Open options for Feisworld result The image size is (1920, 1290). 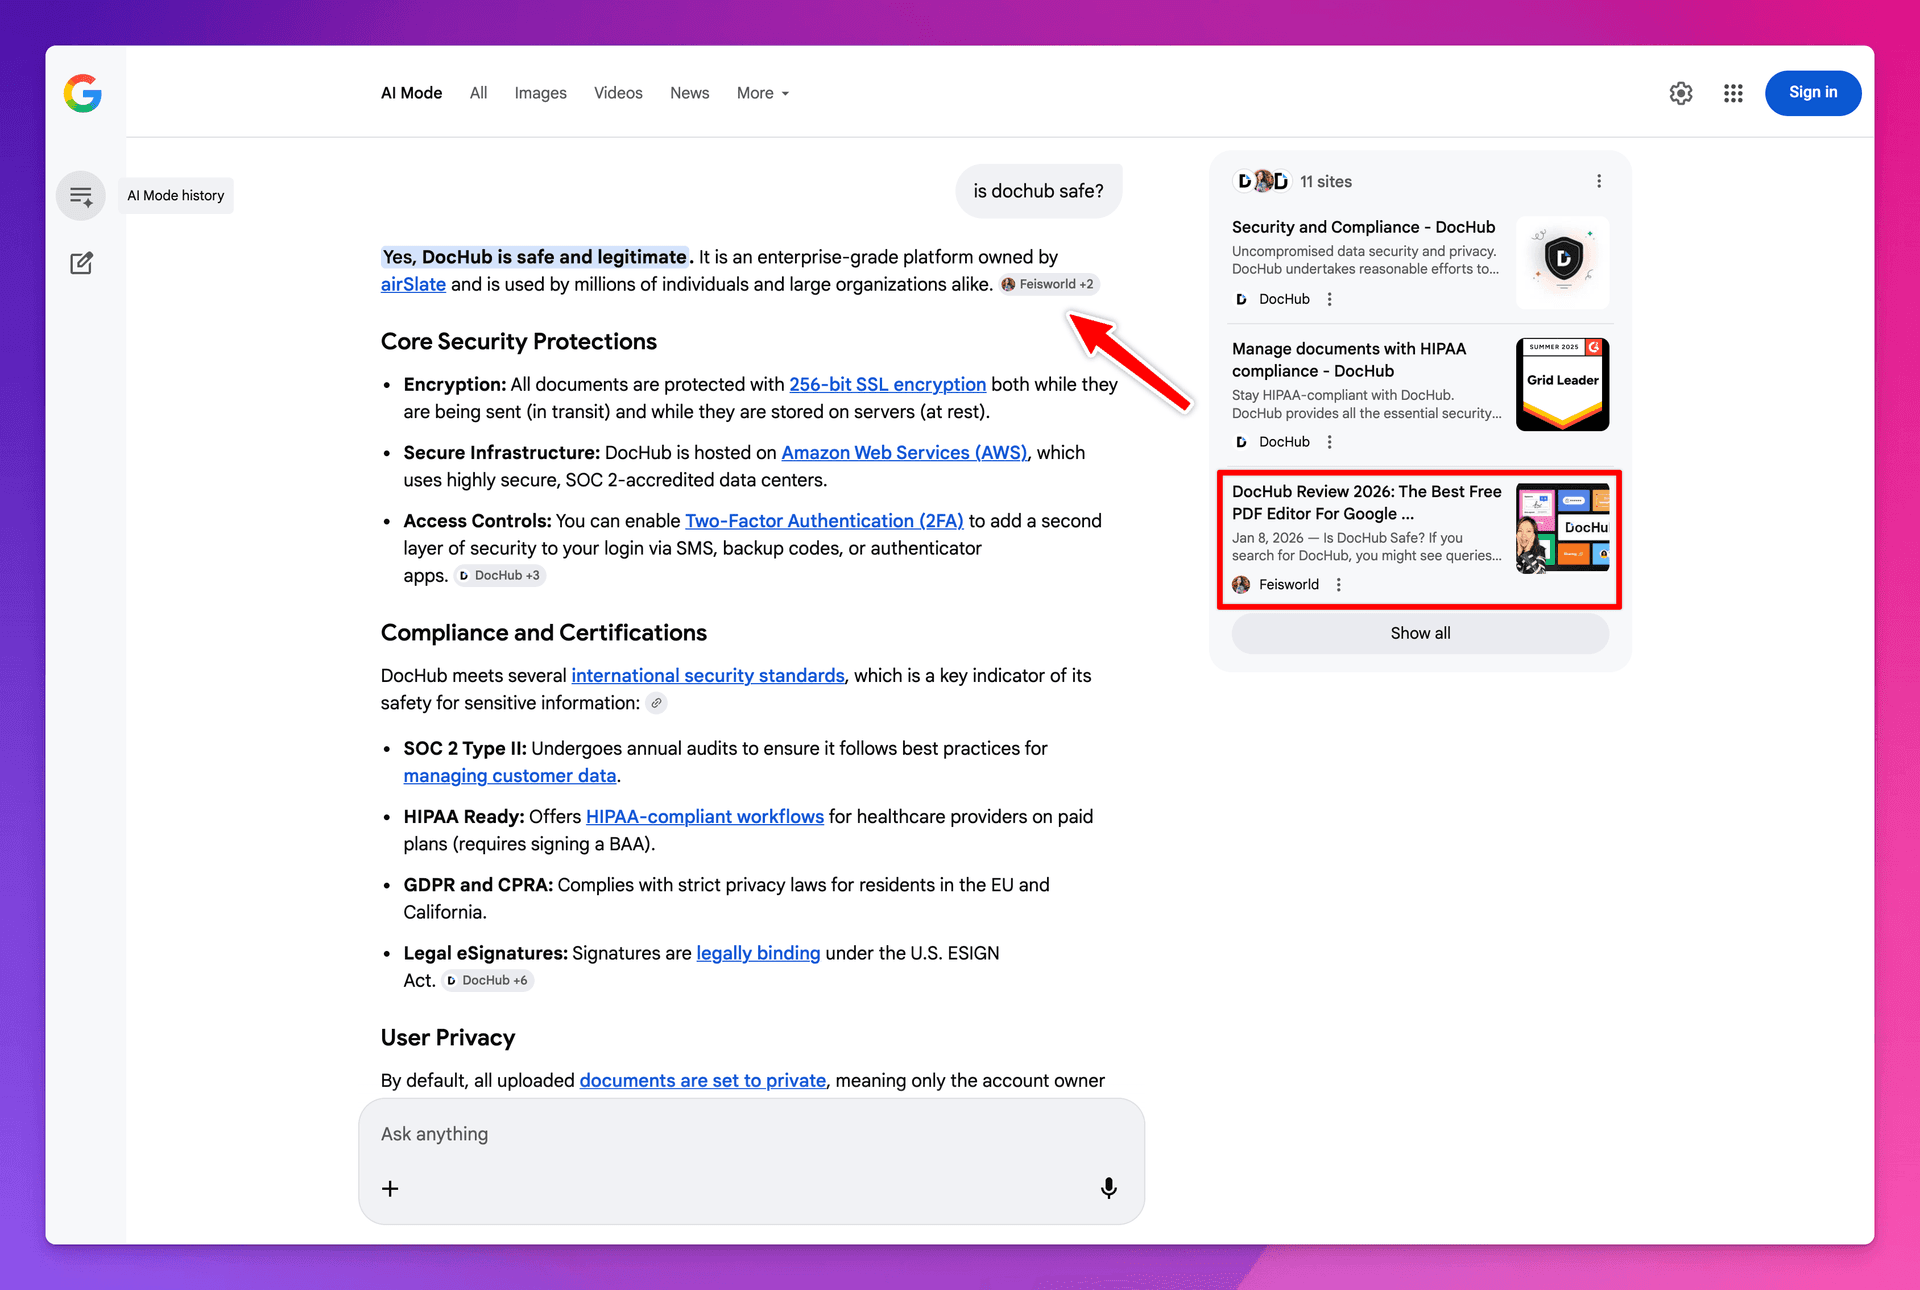(1338, 585)
